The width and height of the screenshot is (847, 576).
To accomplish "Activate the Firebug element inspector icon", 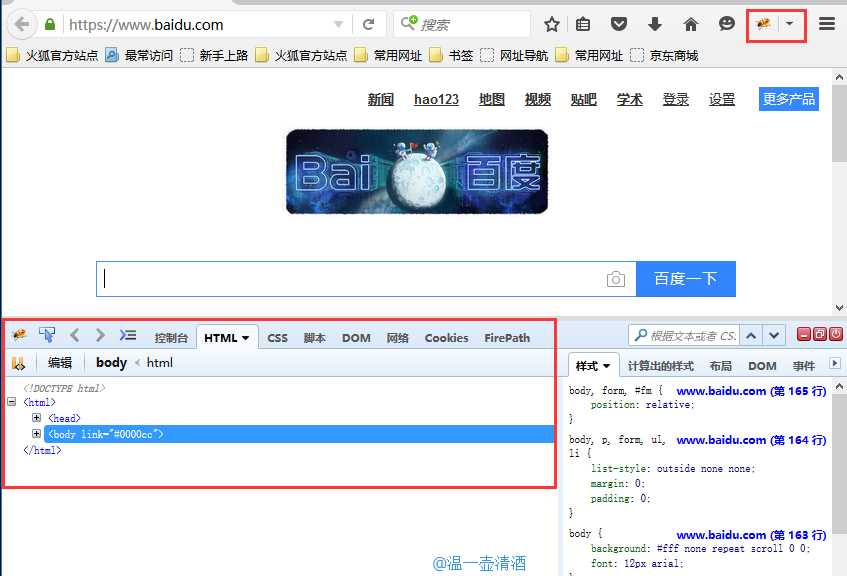I will pyautogui.click(x=47, y=335).
